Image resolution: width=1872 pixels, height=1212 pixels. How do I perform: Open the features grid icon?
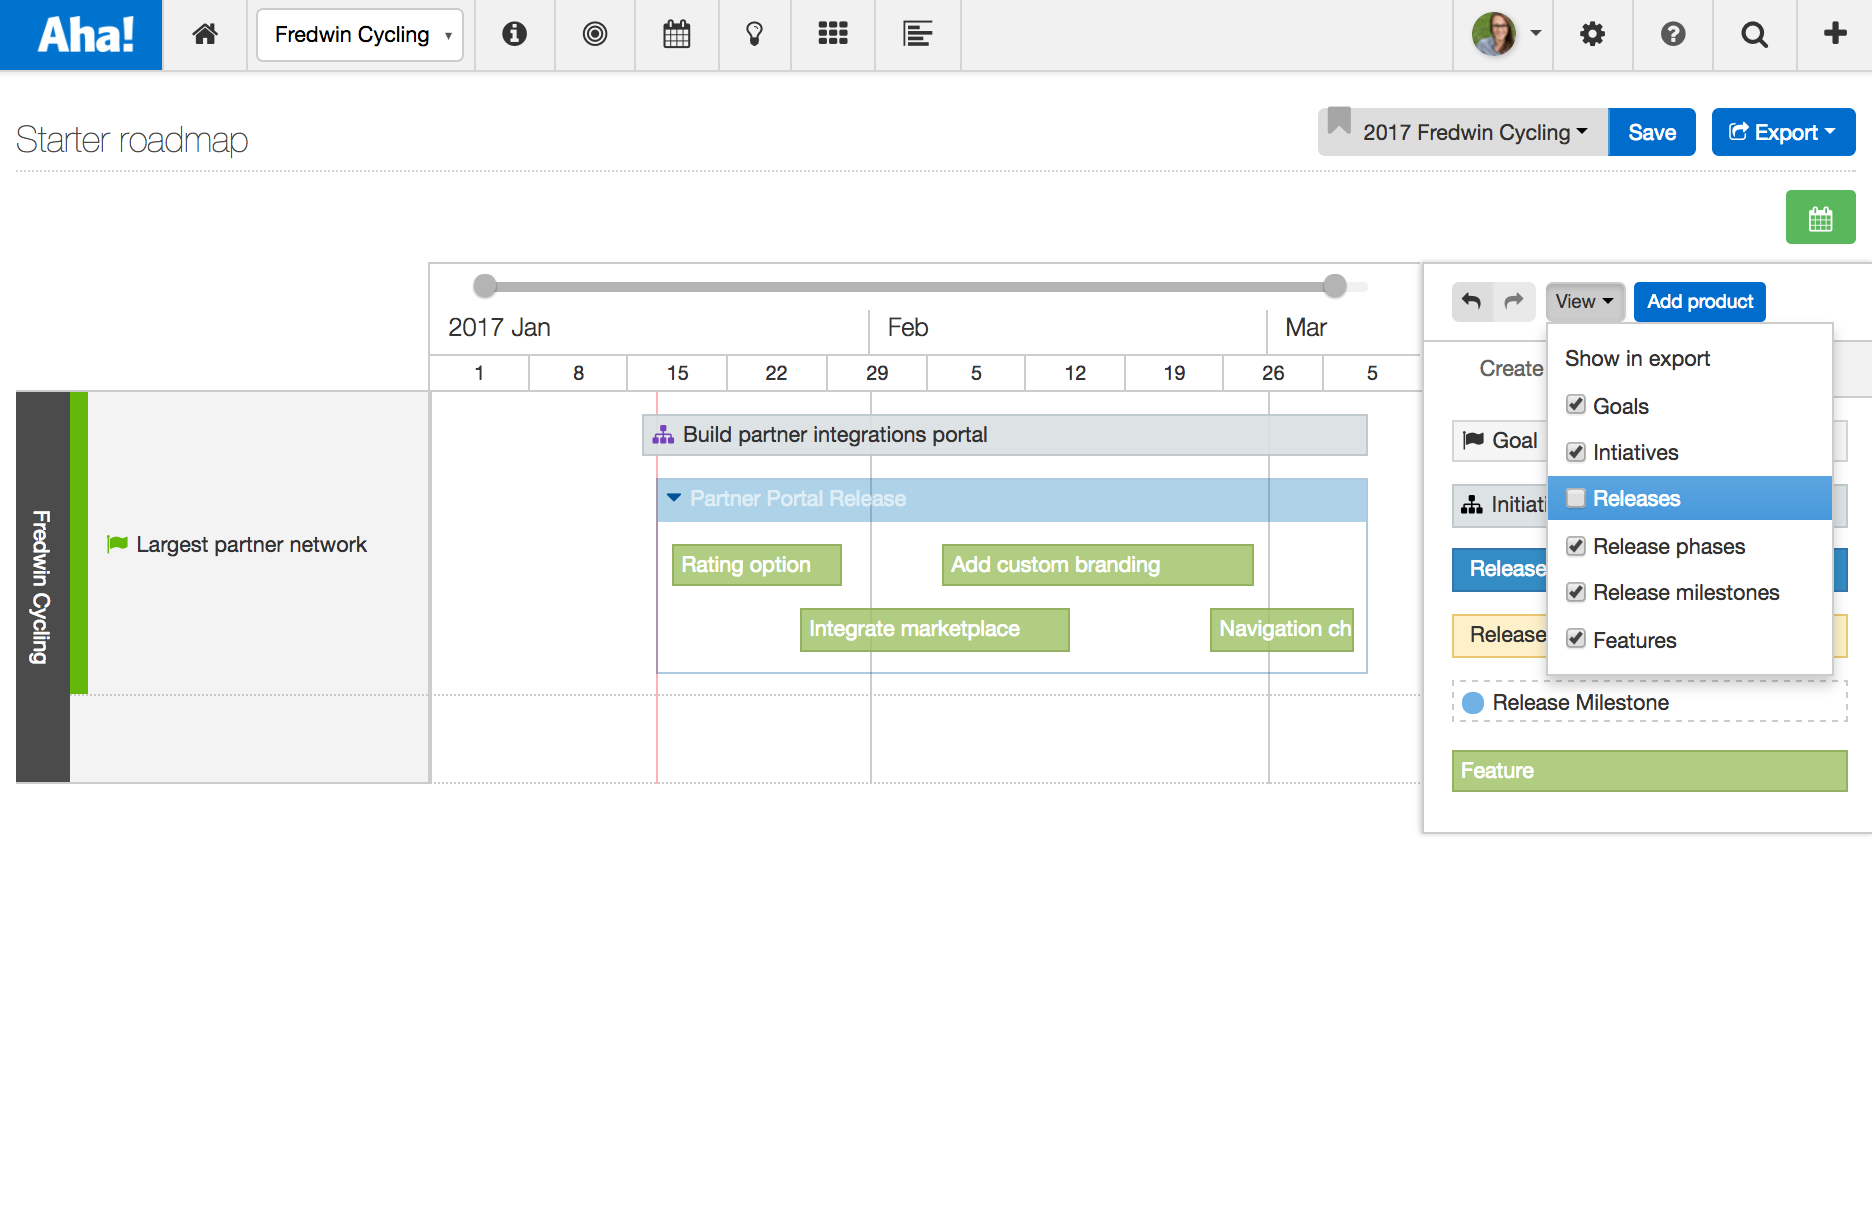tap(833, 35)
